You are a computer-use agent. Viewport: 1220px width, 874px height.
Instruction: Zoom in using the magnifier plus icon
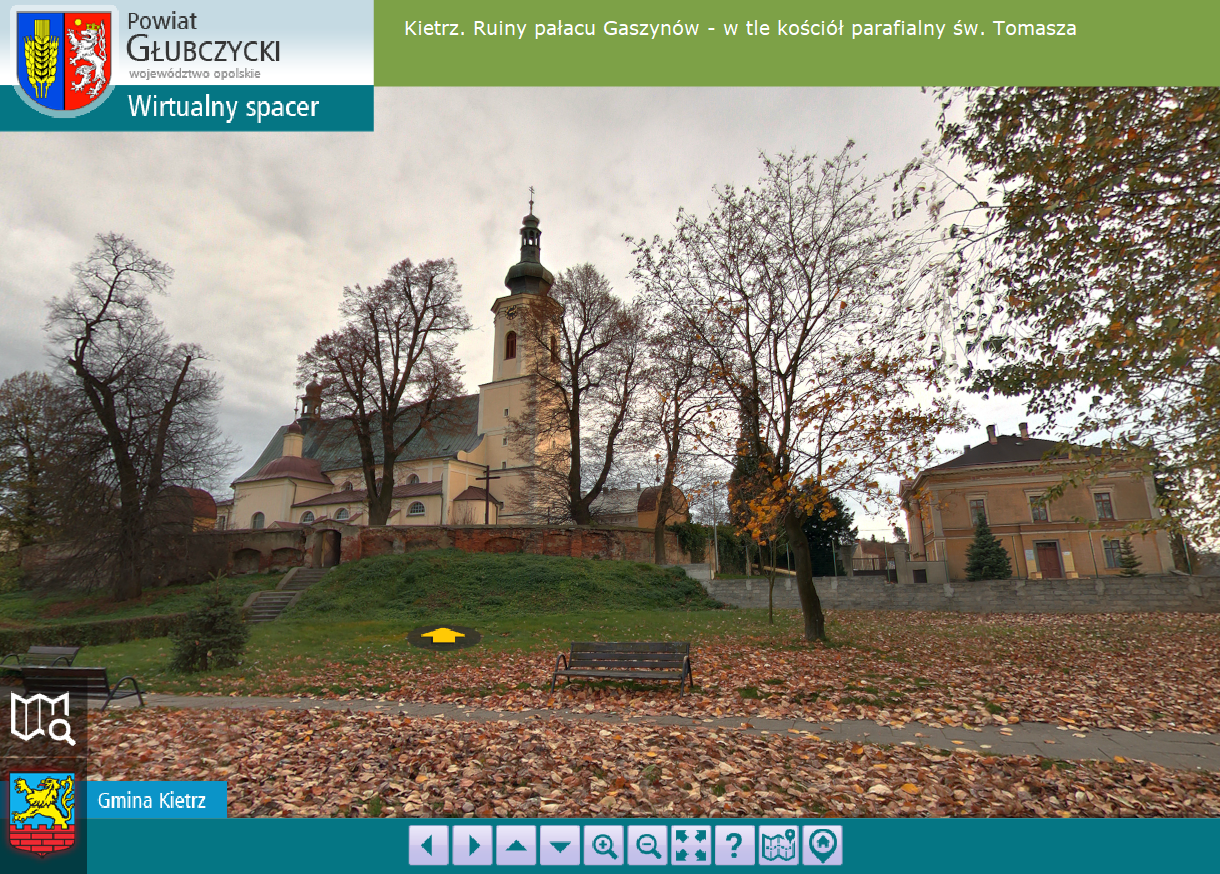click(x=604, y=846)
